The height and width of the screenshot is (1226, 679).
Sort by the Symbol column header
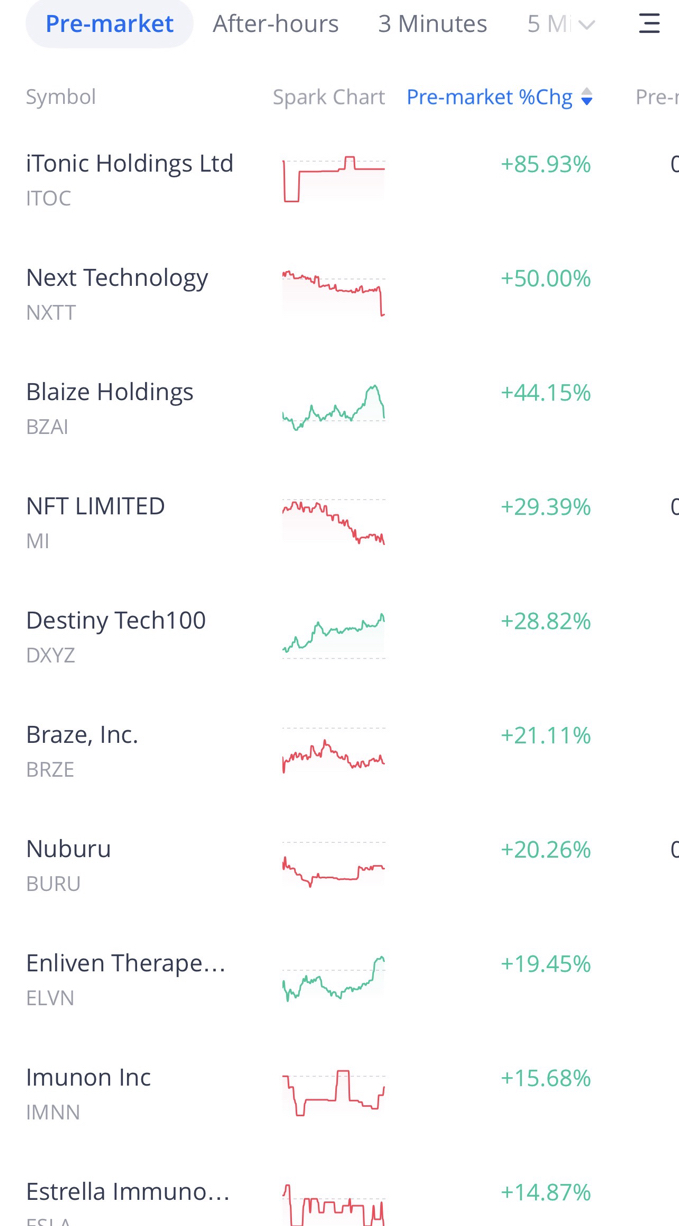point(61,97)
